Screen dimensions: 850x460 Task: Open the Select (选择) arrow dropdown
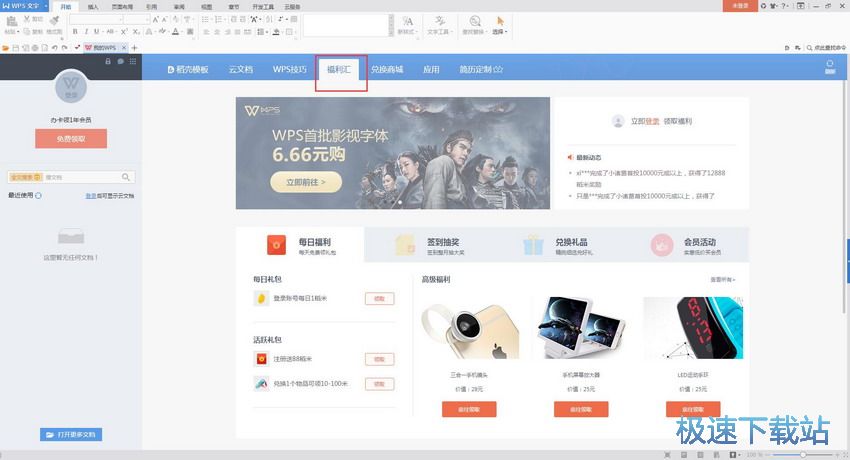(500, 32)
